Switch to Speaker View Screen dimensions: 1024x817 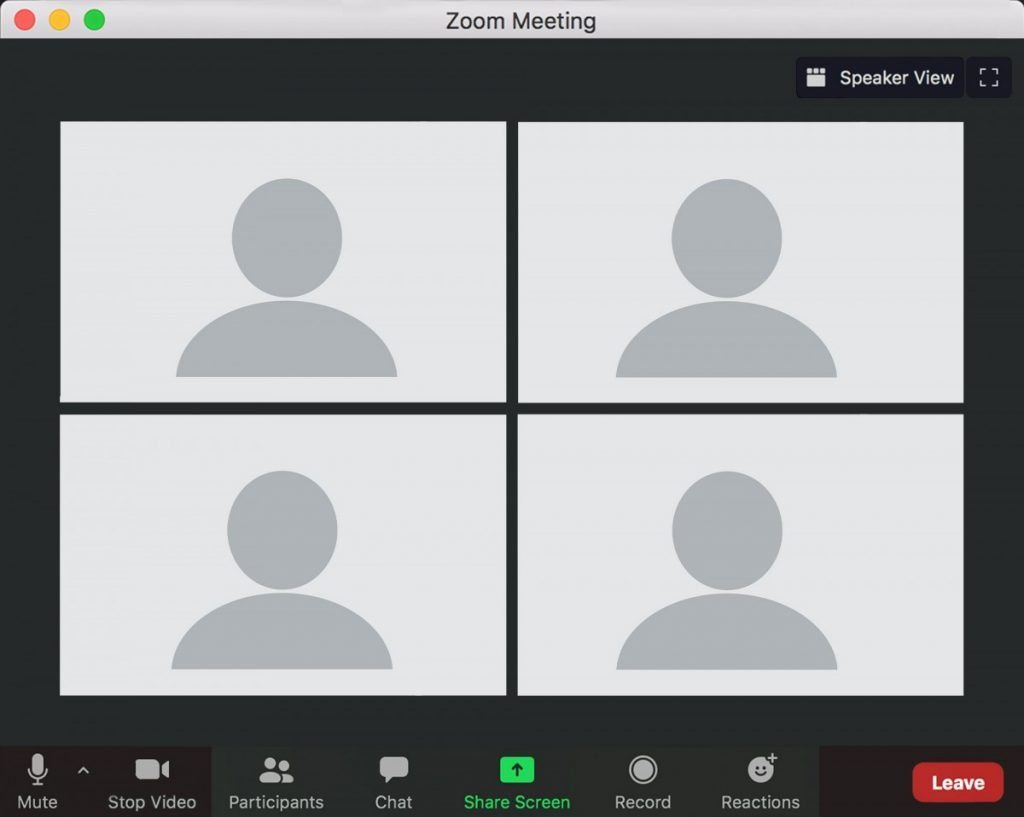[880, 78]
